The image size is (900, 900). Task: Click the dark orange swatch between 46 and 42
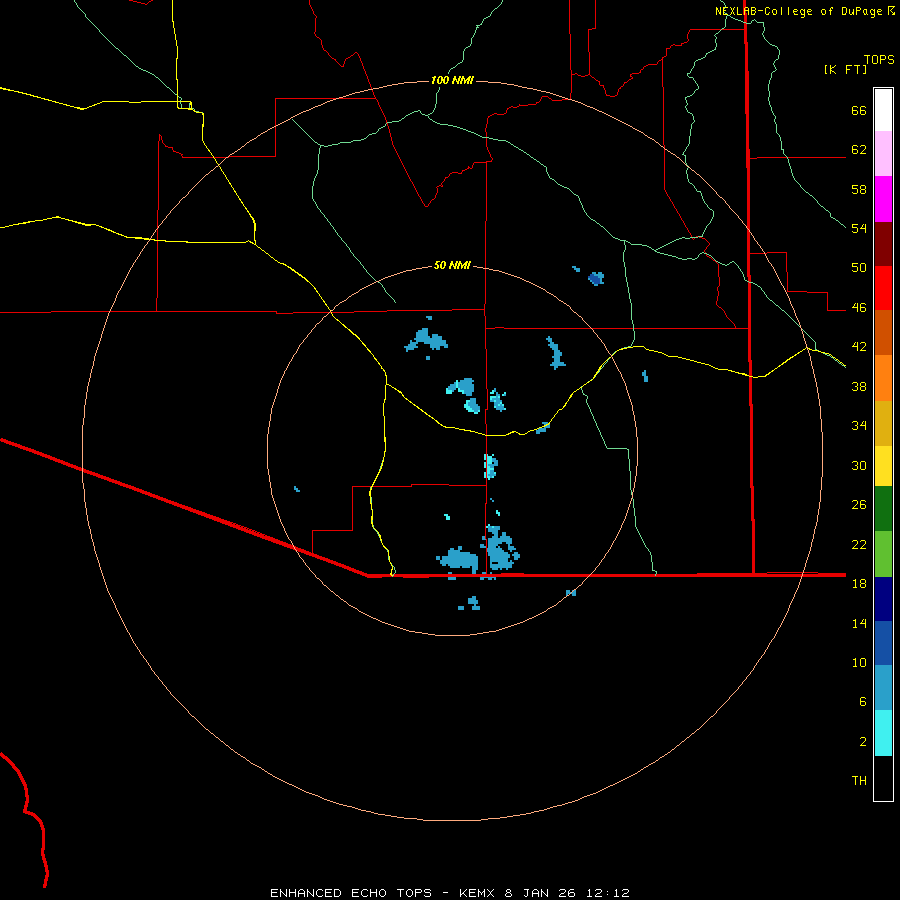point(883,332)
